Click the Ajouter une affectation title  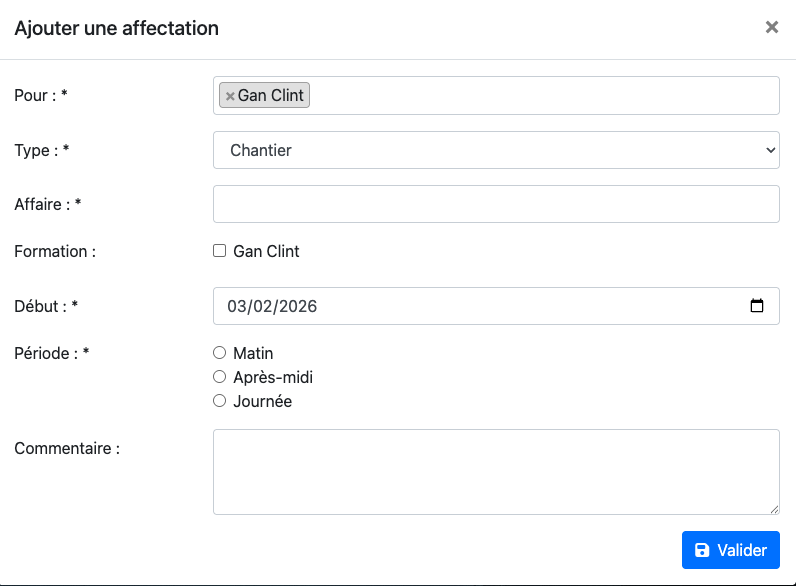116,28
